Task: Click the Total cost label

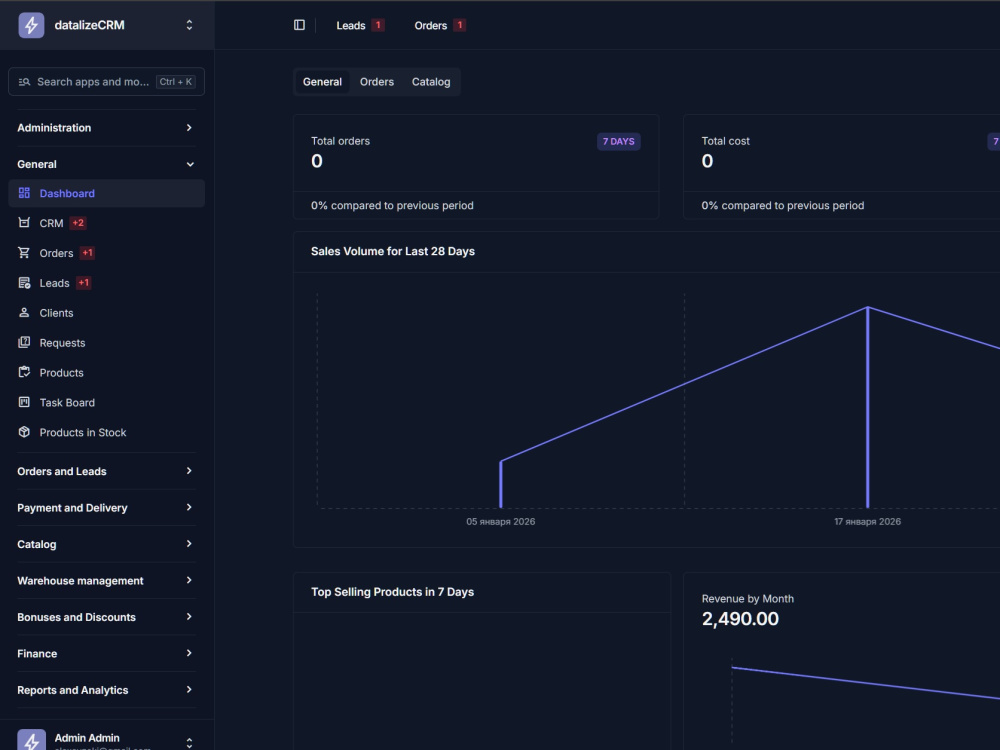Action: click(x=725, y=141)
